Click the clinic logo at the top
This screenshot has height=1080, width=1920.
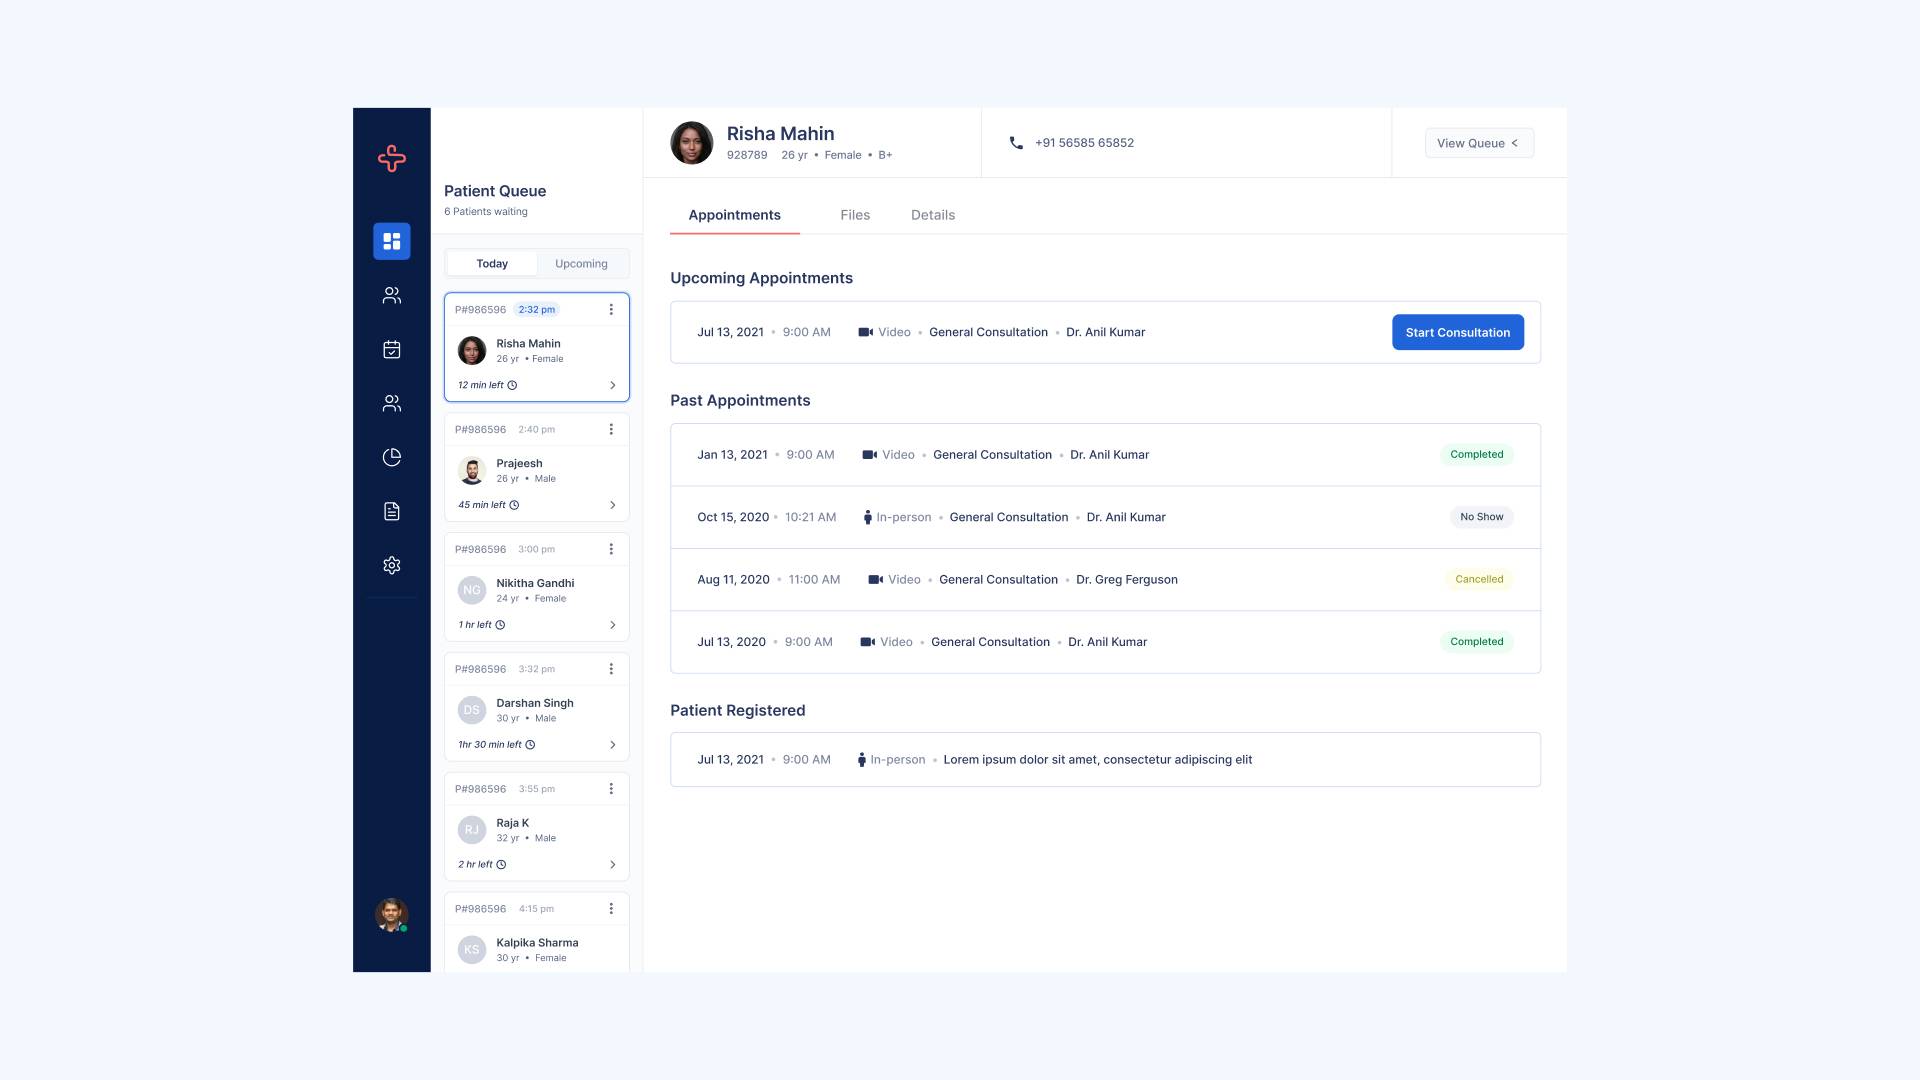[391, 158]
